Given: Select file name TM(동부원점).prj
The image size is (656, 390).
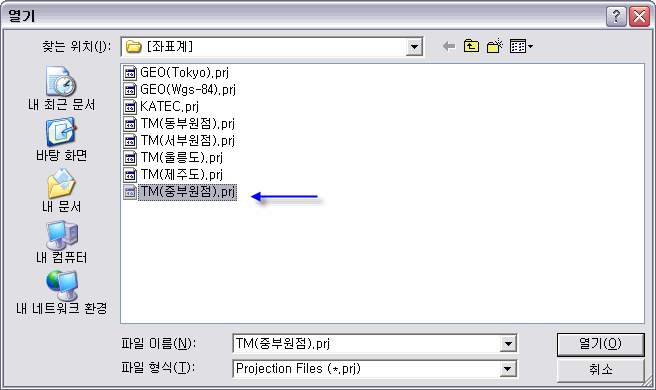Looking at the screenshot, I should [x=187, y=124].
